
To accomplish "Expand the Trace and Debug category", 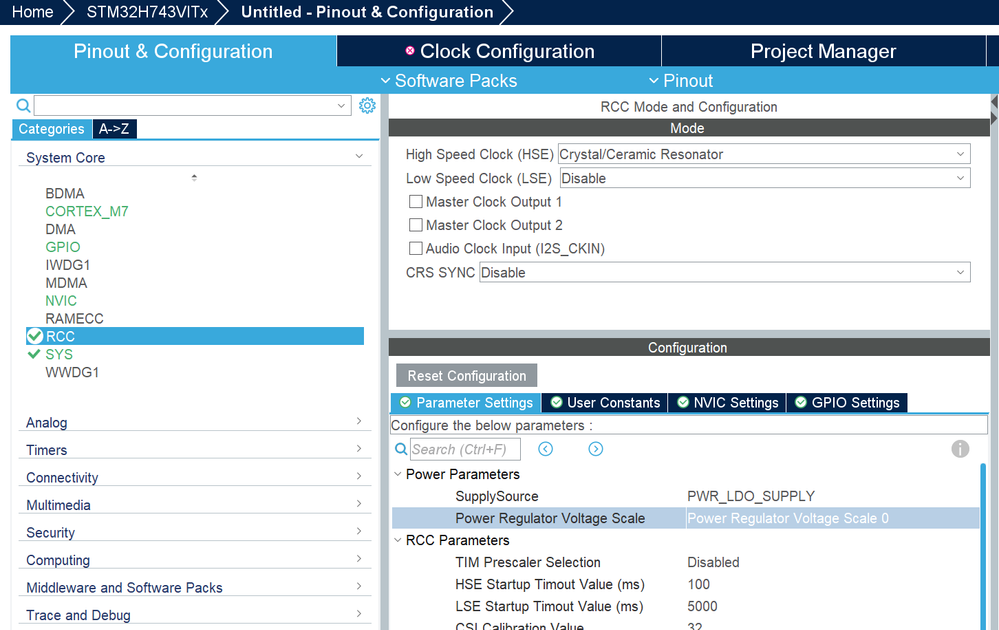I will tap(359, 613).
